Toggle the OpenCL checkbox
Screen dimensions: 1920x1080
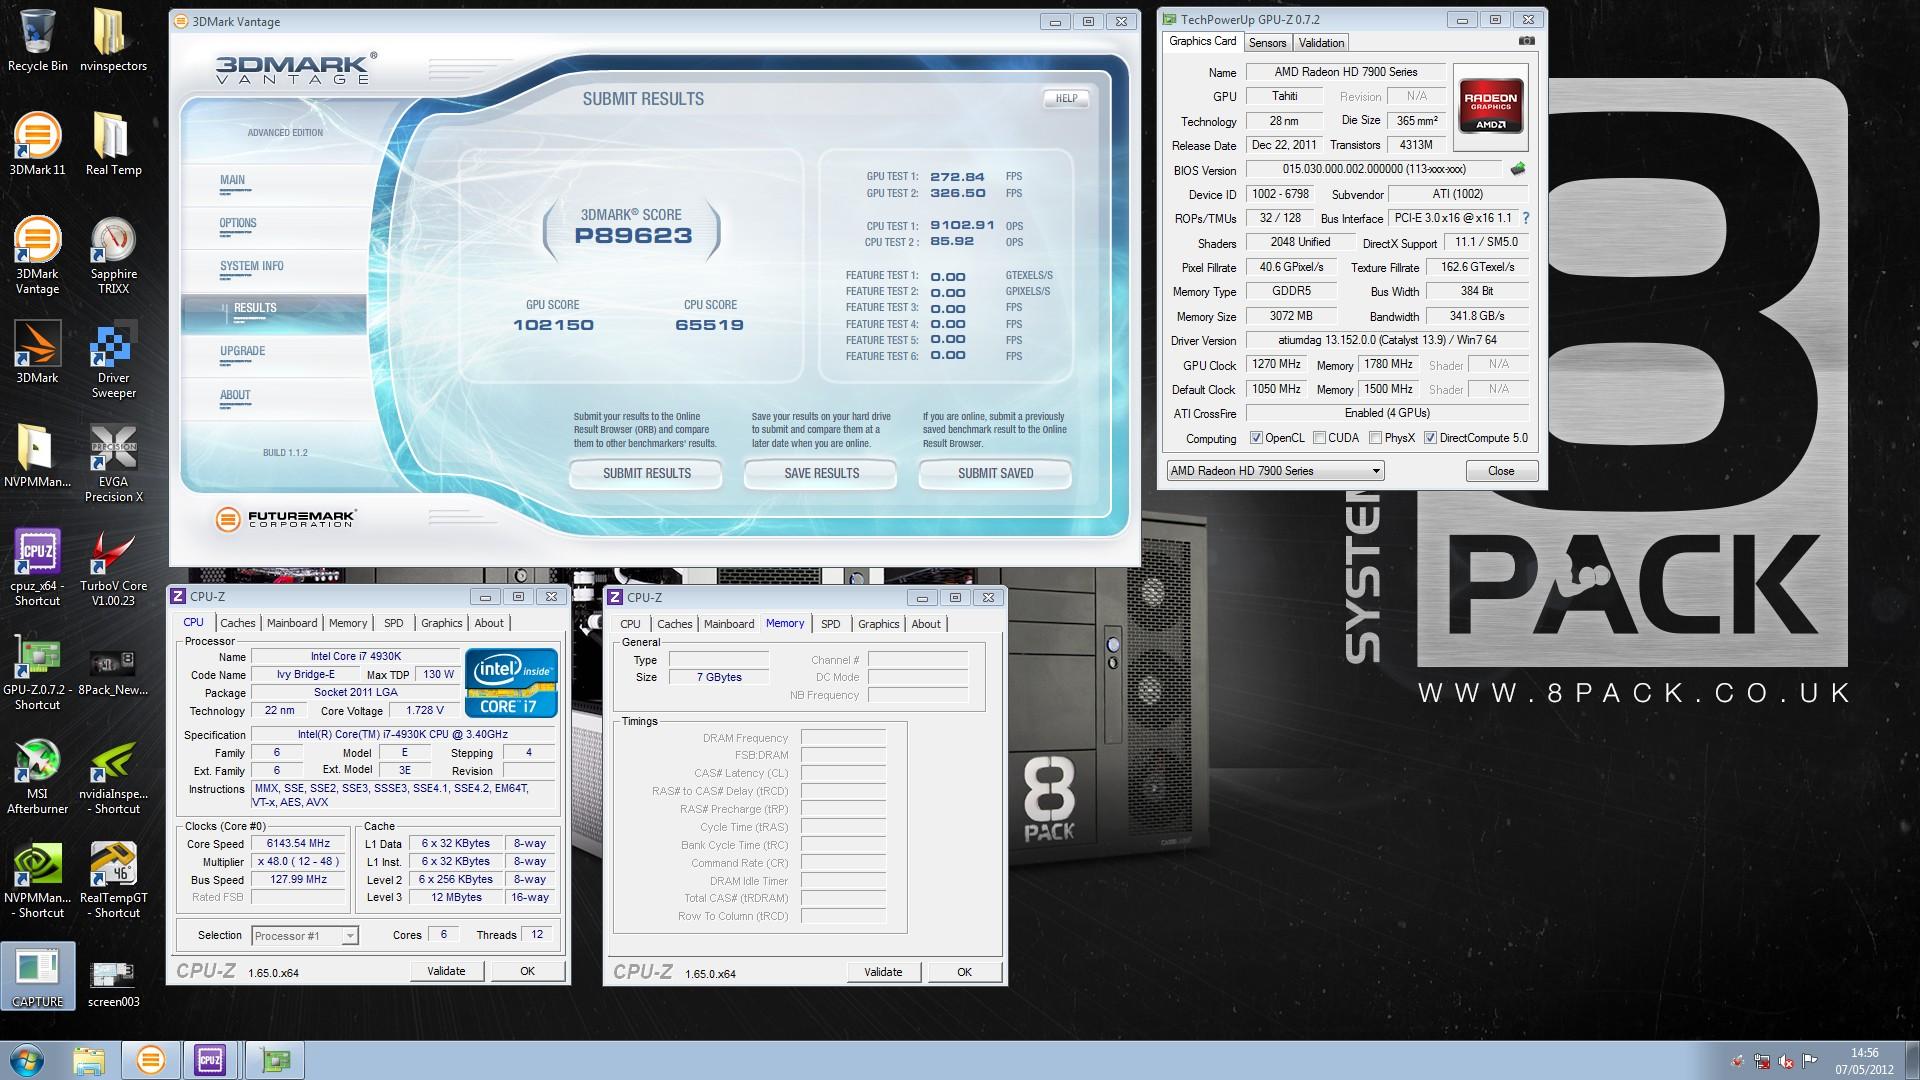(x=1256, y=438)
